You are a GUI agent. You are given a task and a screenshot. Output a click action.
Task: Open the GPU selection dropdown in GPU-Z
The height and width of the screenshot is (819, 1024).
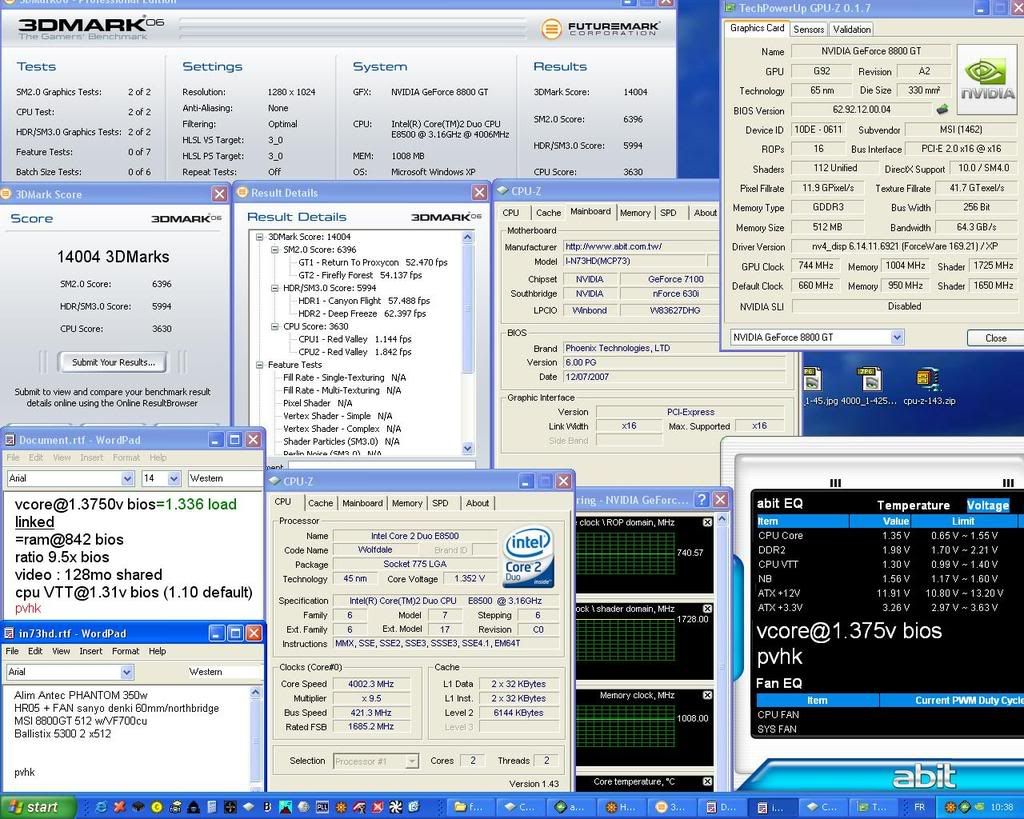click(896, 338)
